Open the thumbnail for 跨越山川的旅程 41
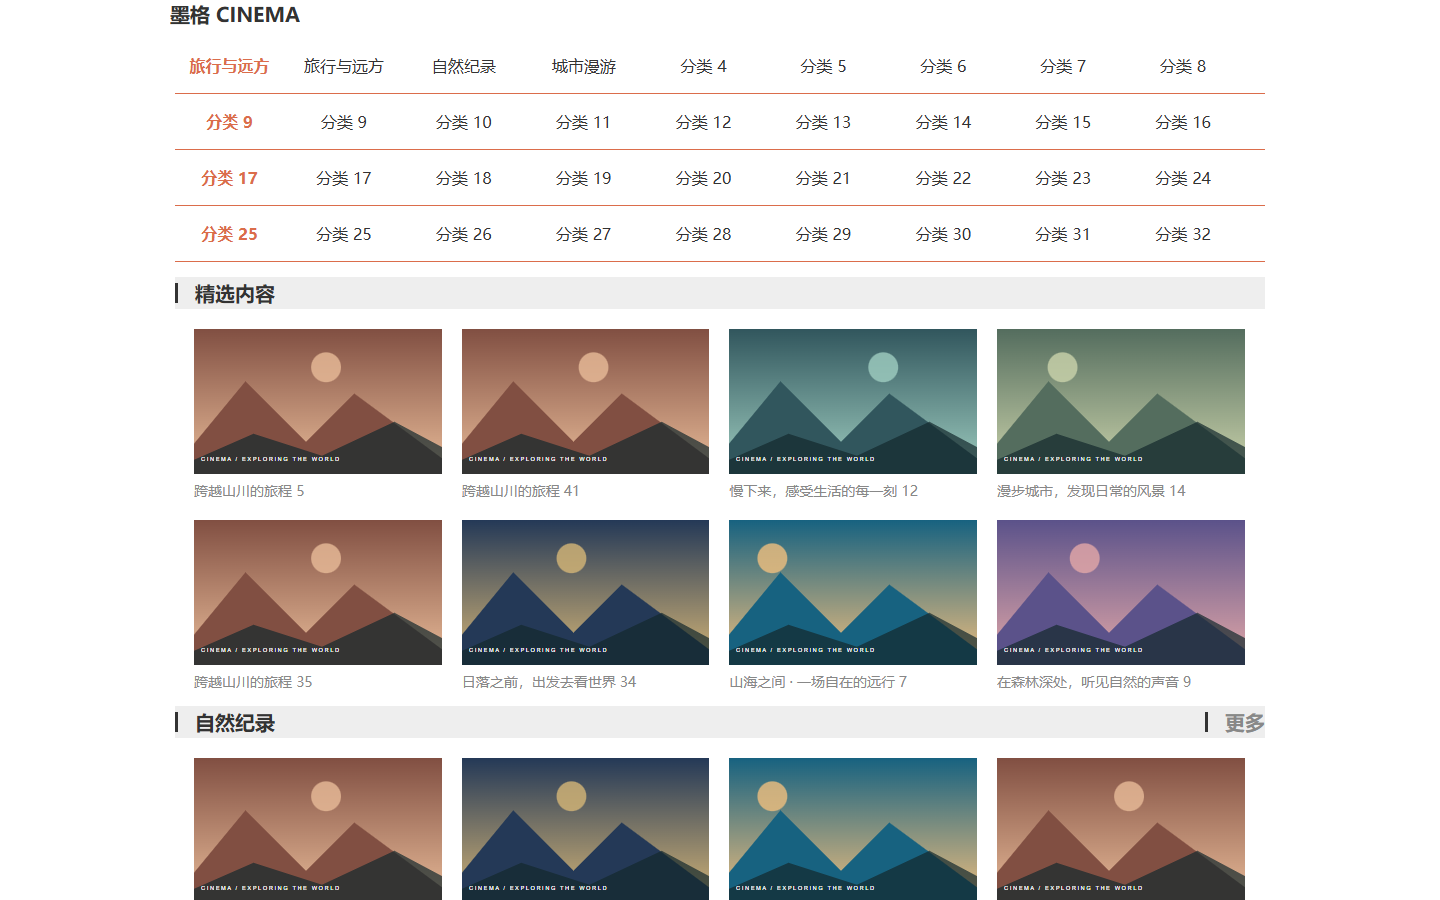 [x=585, y=401]
